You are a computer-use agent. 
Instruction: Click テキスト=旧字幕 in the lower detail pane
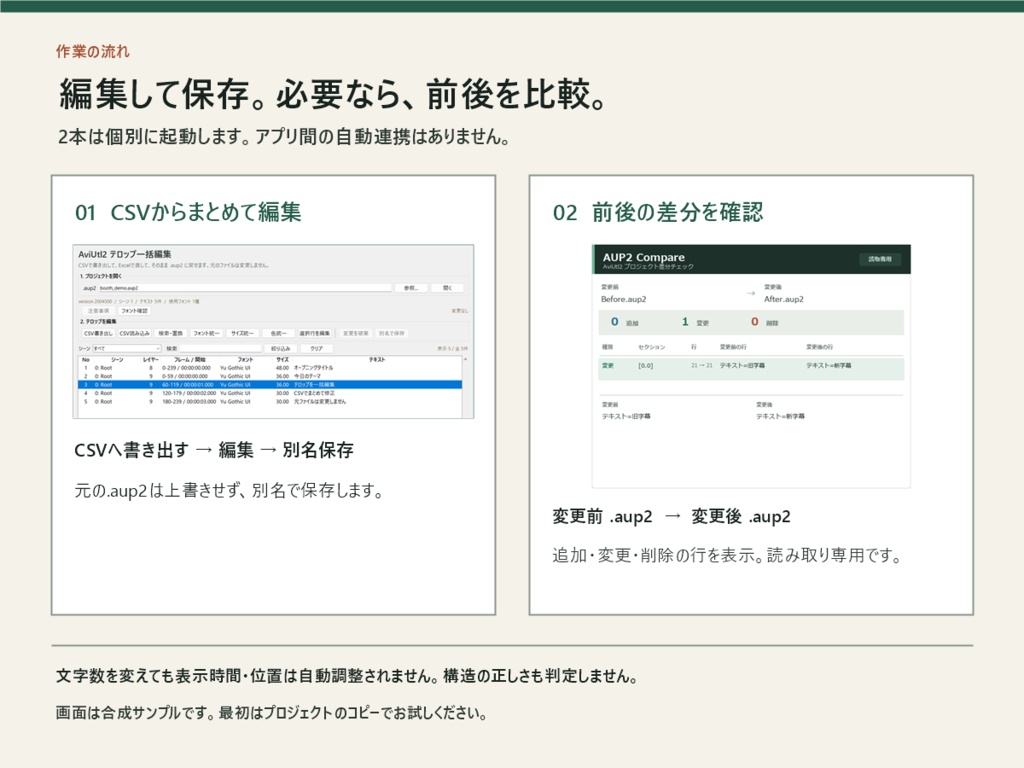(626, 416)
